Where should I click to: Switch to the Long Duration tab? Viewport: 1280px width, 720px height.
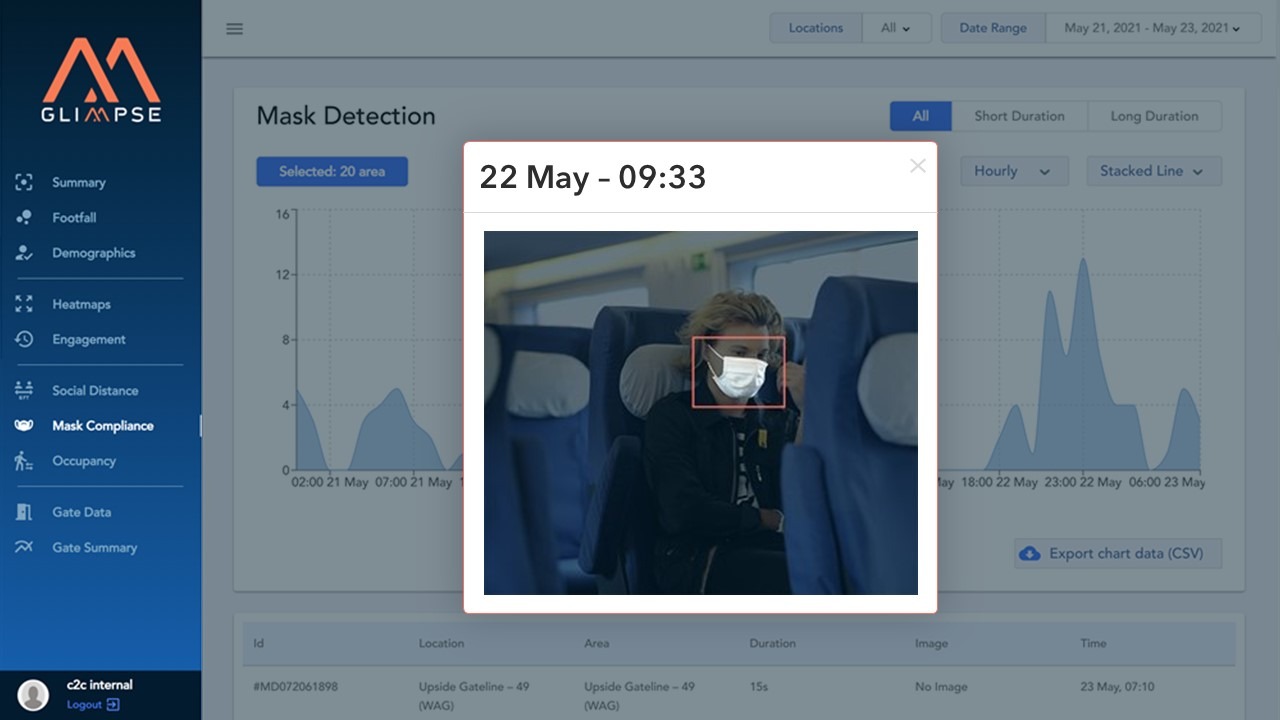[1154, 116]
